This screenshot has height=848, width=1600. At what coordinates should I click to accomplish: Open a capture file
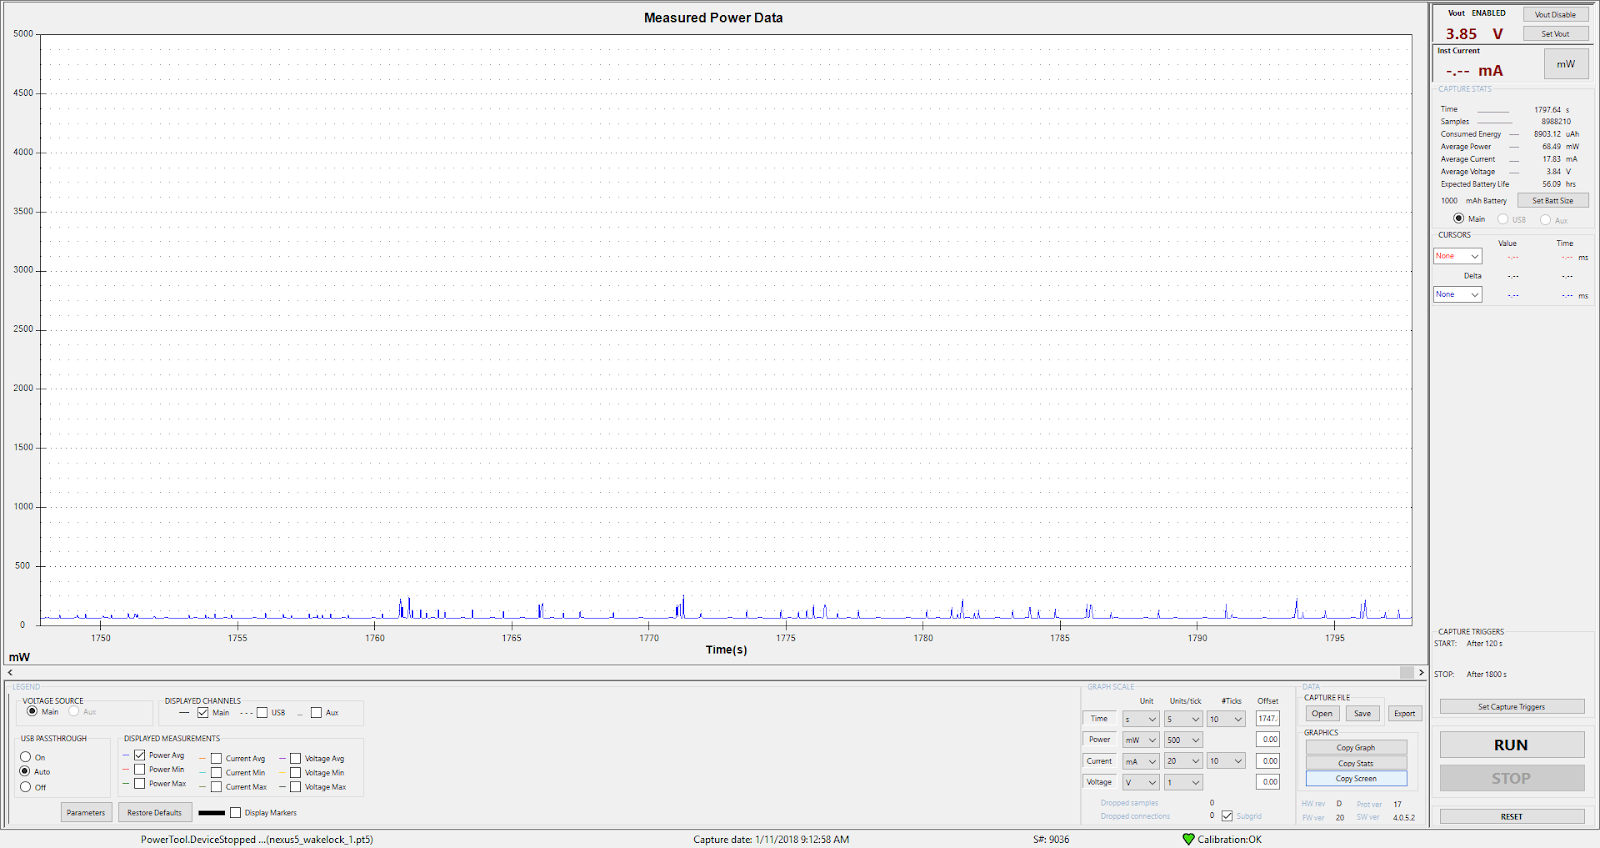[x=1322, y=713]
